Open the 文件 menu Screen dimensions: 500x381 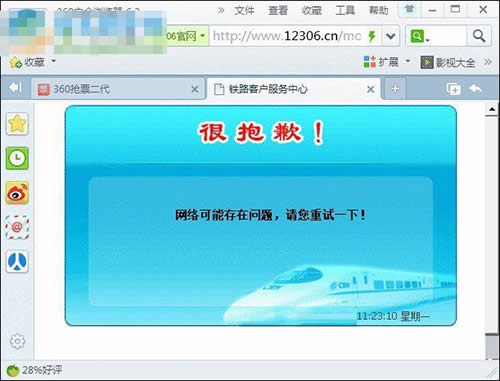pyautogui.click(x=244, y=10)
